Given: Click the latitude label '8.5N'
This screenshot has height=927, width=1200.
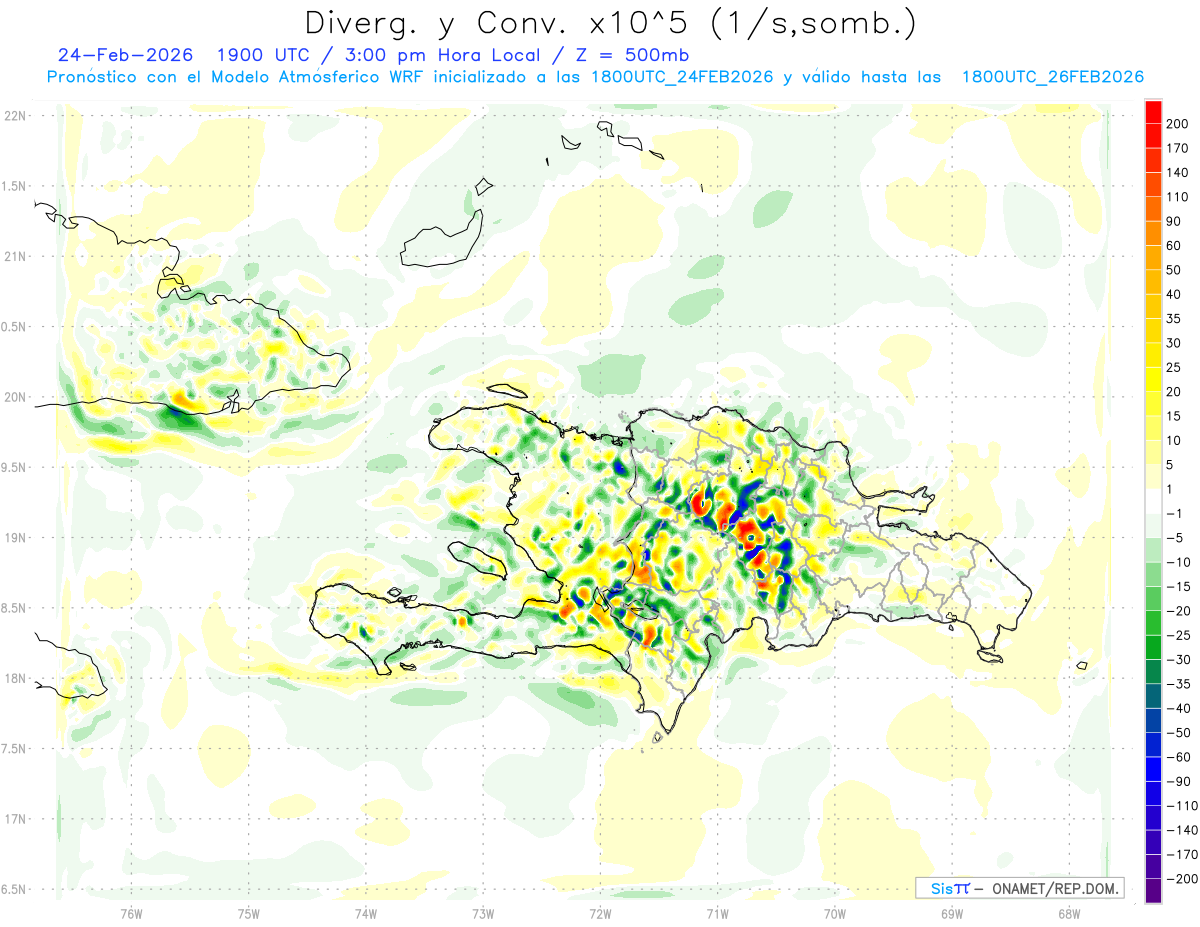Looking at the screenshot, I should (x=14, y=608).
